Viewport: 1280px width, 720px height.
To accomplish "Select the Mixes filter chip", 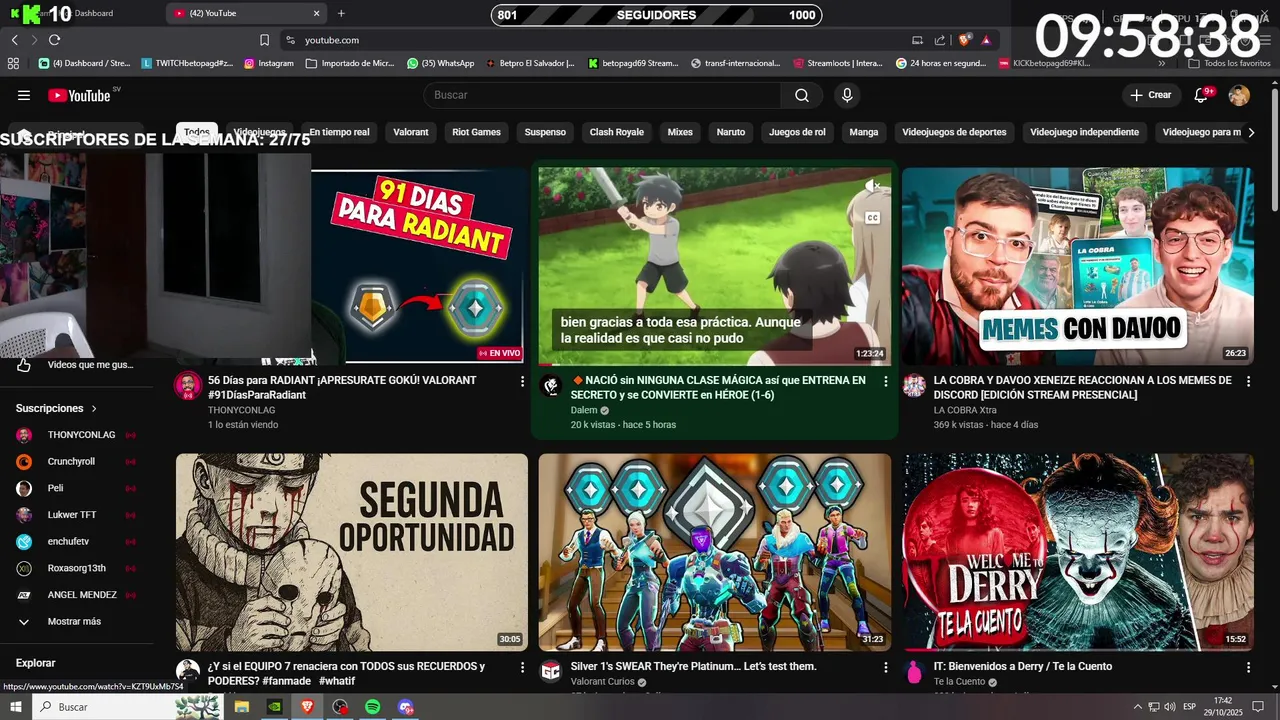I will pos(680,132).
